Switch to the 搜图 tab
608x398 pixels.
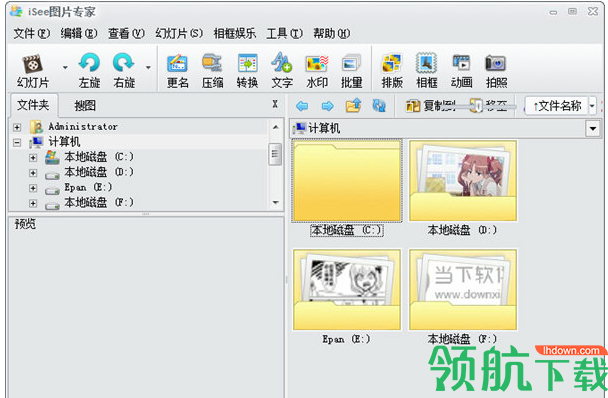point(85,106)
